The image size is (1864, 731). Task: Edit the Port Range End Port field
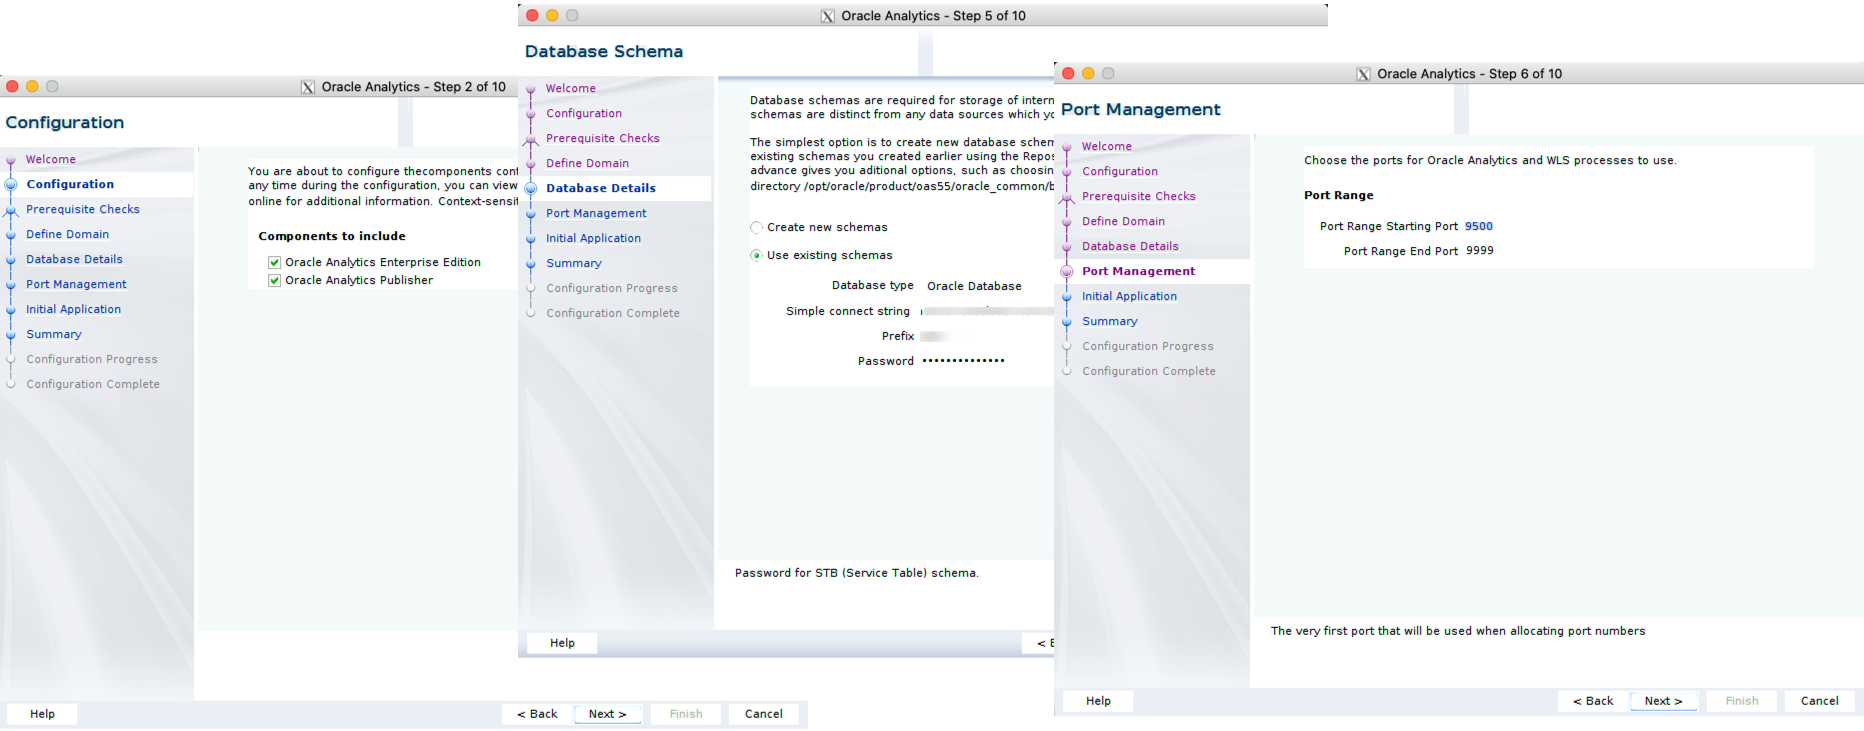pos(1480,251)
